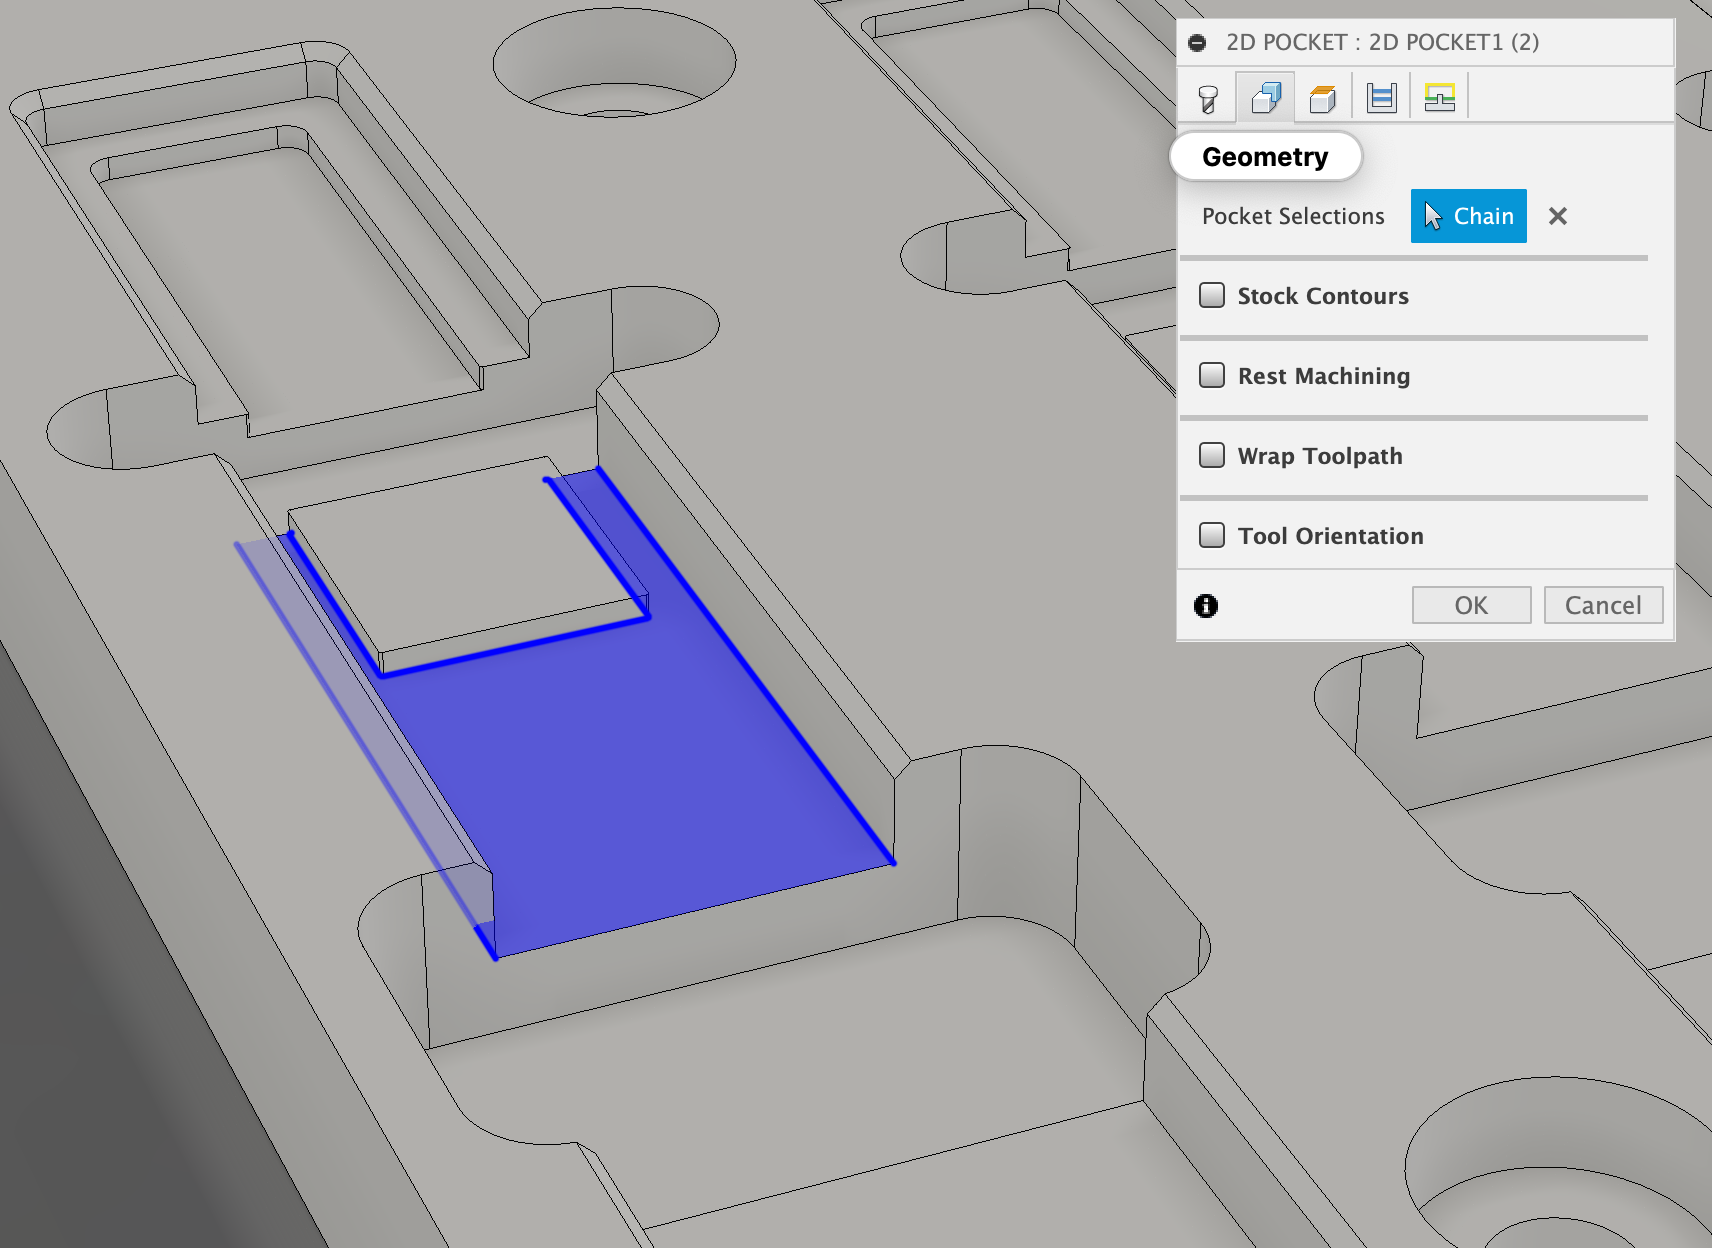
Task: Click the disable-operation icon in dialog title bar
Action: (x=1199, y=42)
